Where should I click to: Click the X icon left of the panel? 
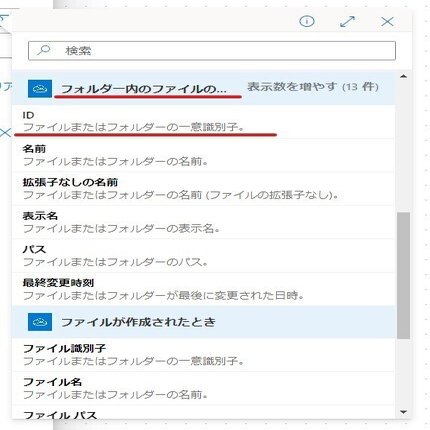(x=5, y=133)
